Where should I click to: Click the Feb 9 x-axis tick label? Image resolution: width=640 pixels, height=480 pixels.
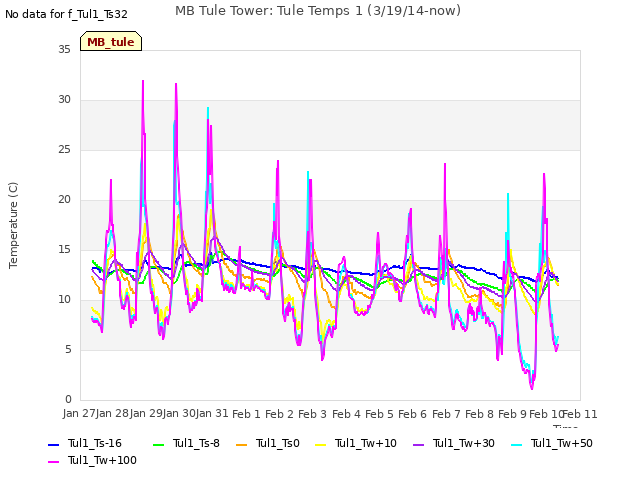513,414
